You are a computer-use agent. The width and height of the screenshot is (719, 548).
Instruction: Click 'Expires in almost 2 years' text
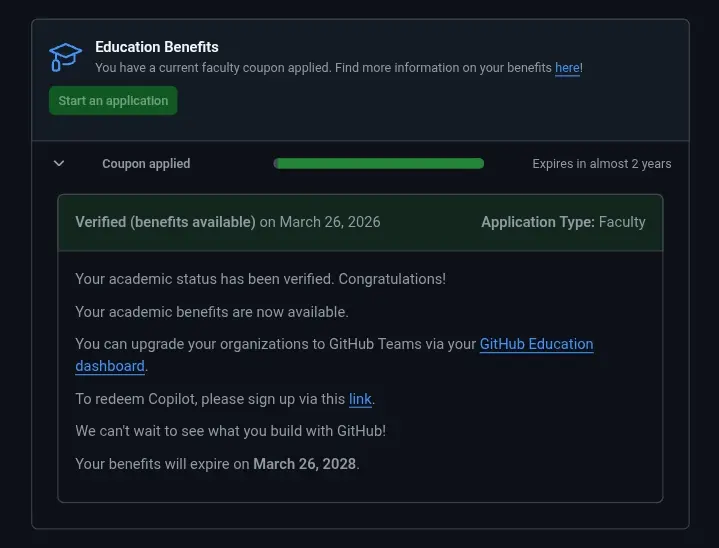point(602,164)
